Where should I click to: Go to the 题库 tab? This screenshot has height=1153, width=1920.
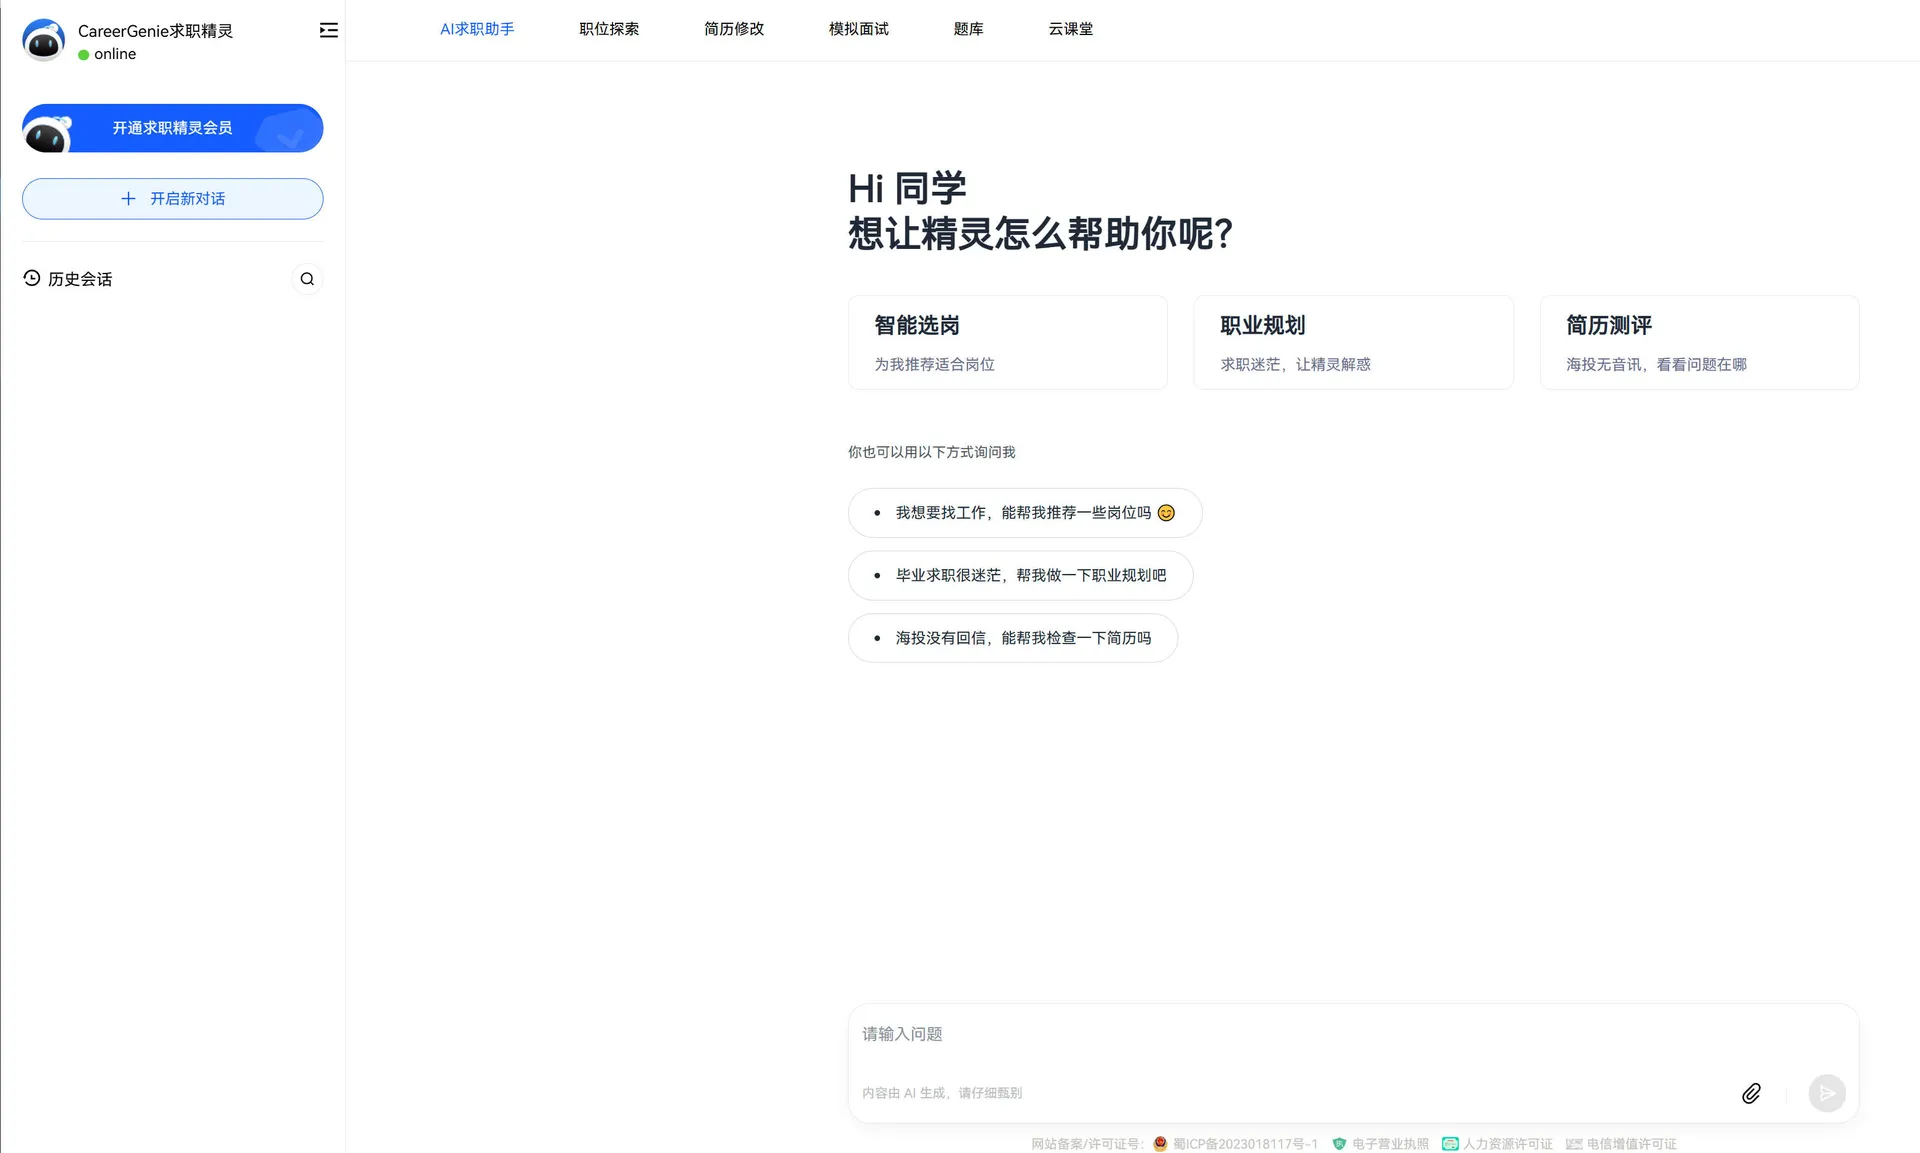coord(968,29)
